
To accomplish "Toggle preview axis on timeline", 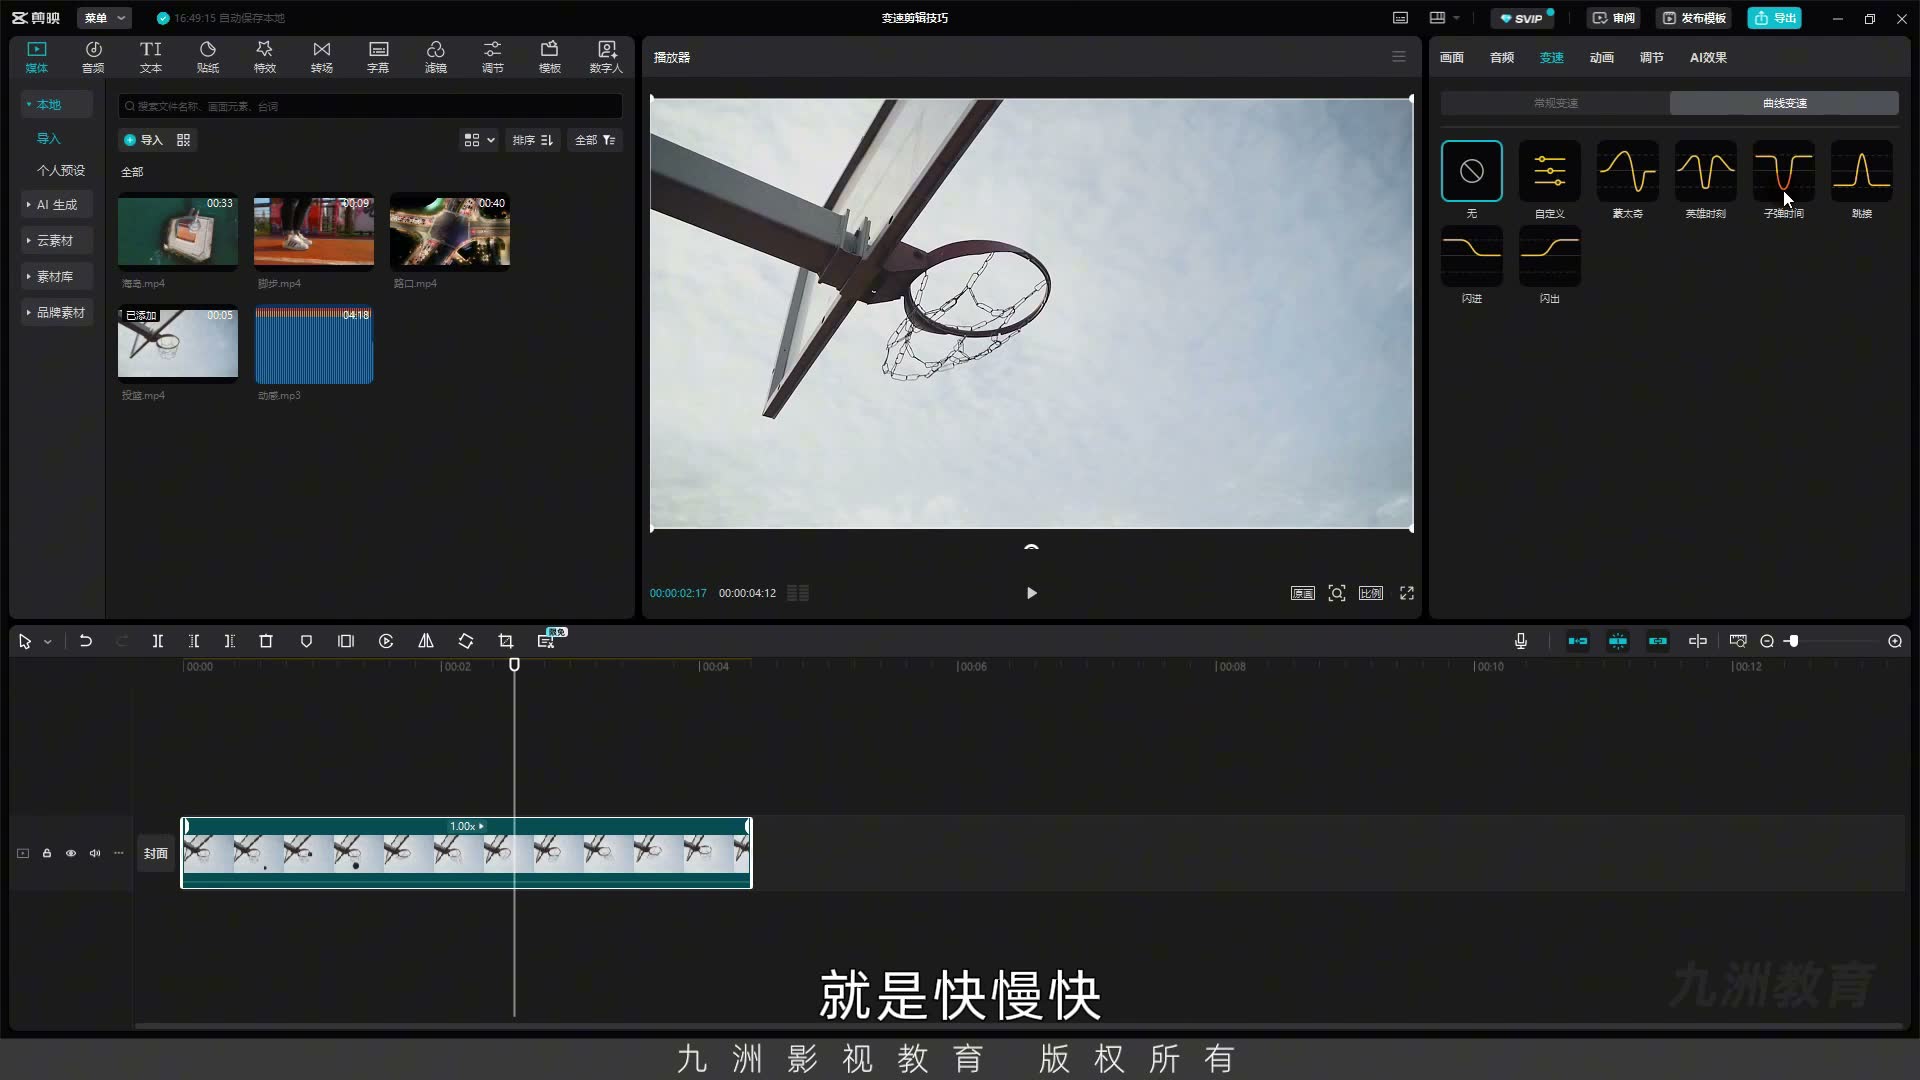I will (1698, 641).
